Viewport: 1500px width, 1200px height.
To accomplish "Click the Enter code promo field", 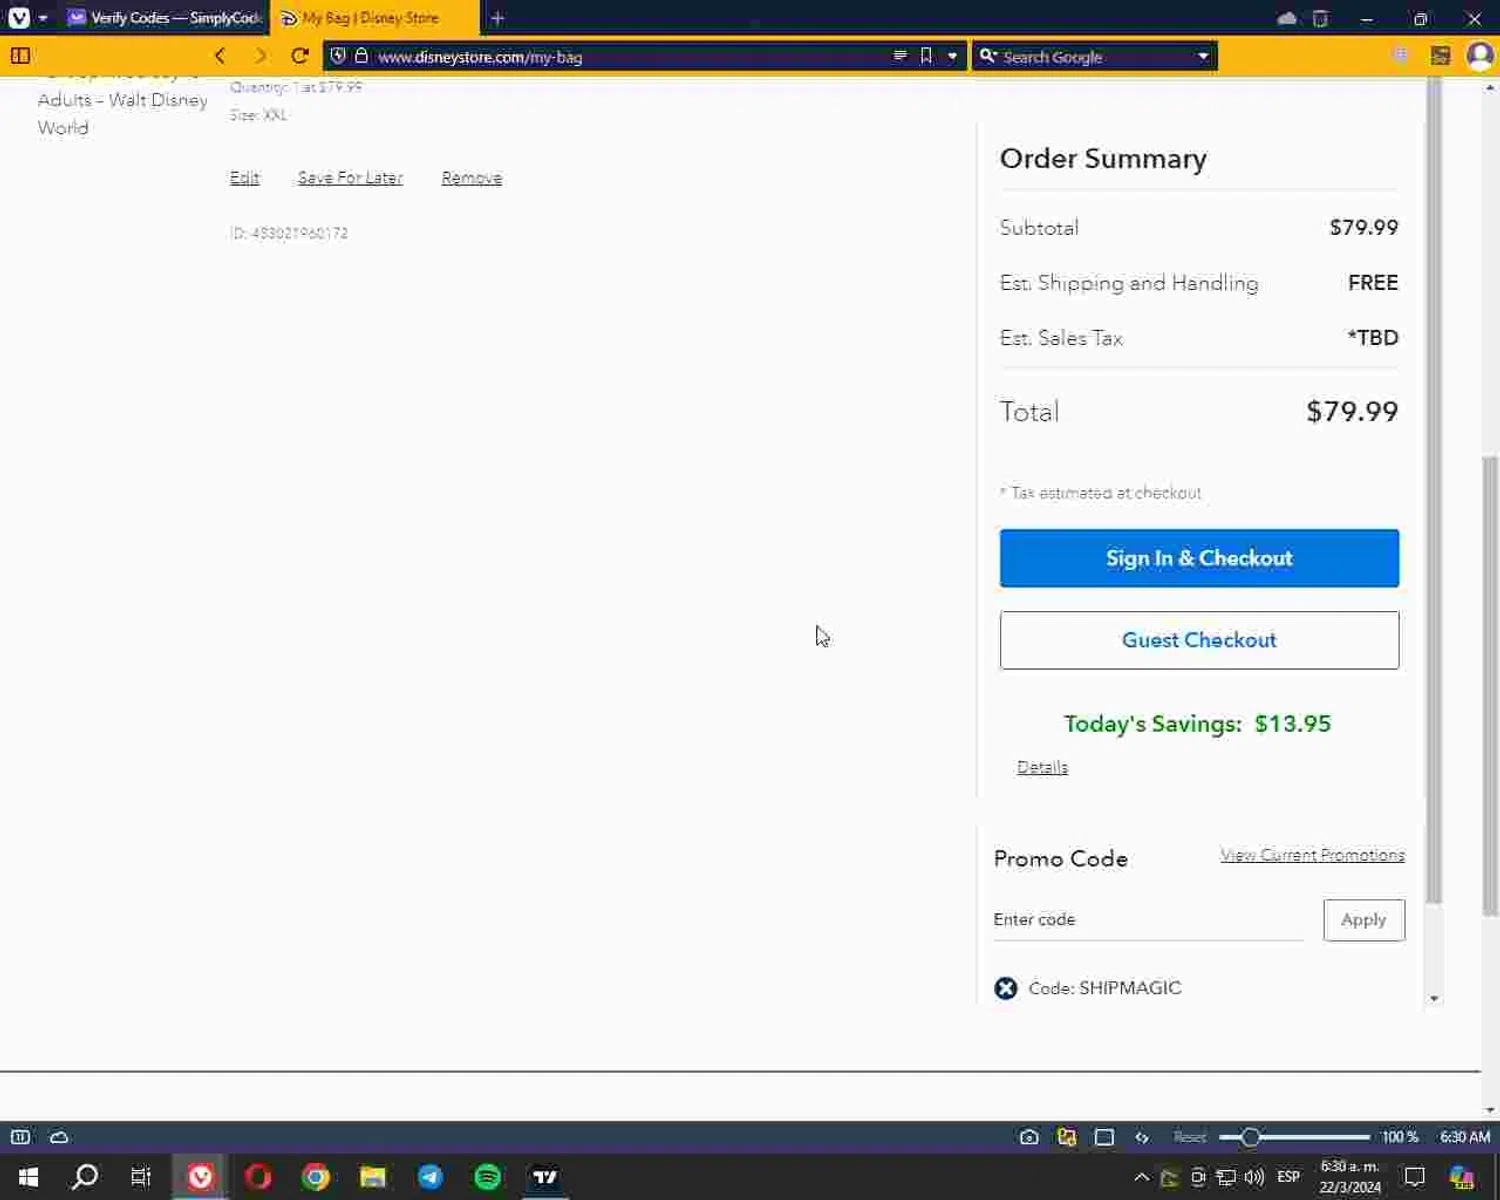I will (1148, 919).
